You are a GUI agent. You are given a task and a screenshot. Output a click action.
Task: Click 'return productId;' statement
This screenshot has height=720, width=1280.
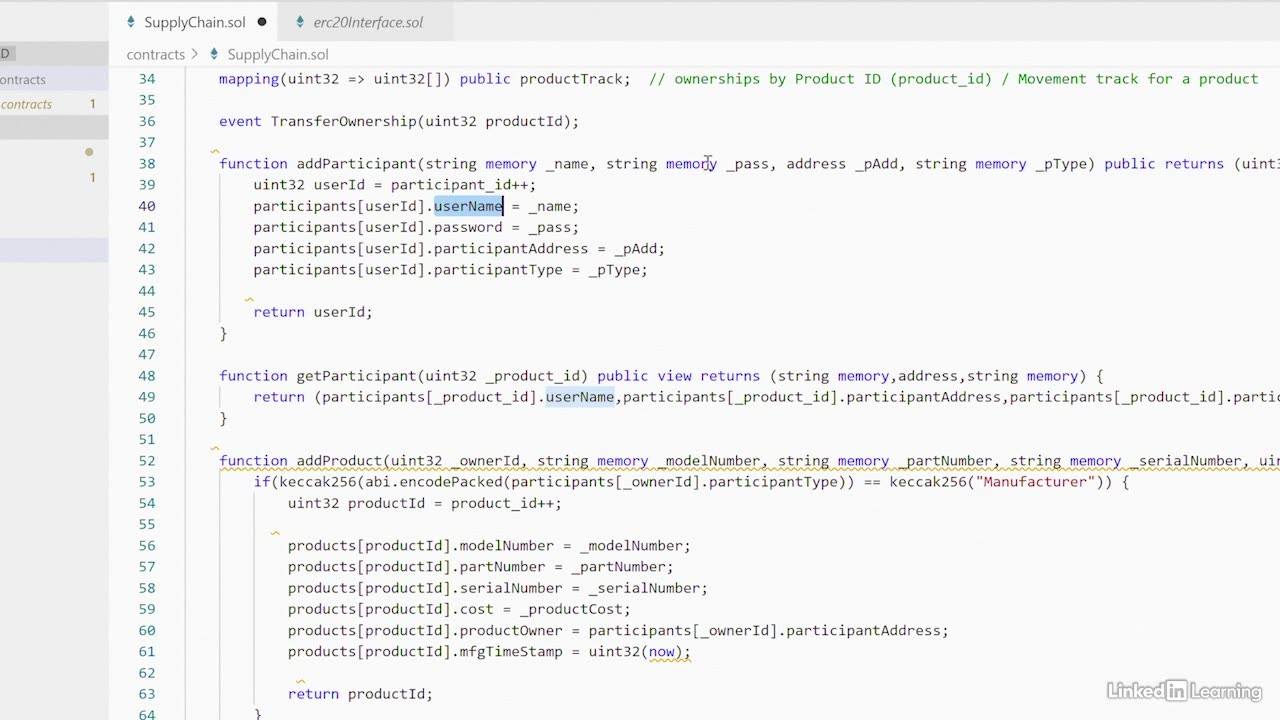[x=360, y=694]
